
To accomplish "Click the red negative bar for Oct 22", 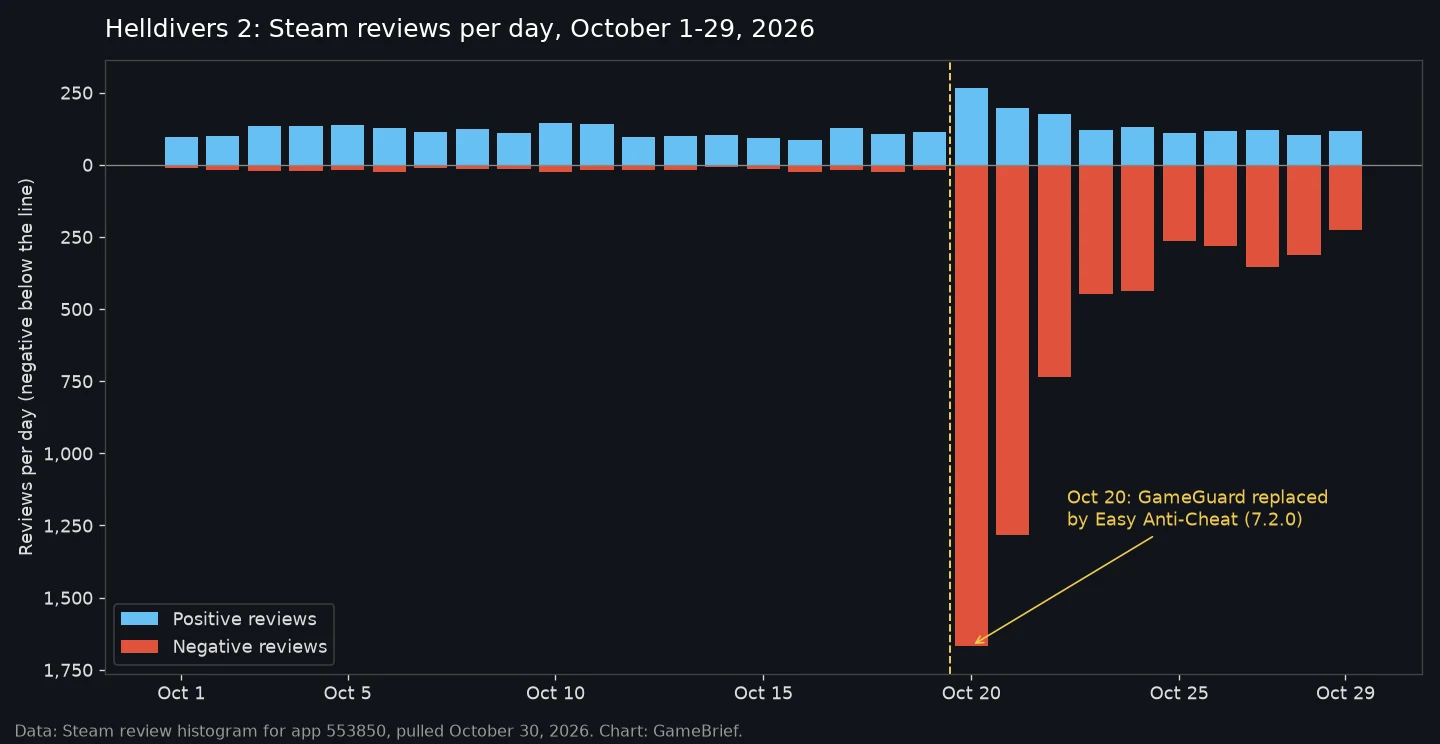I will tap(1054, 271).
